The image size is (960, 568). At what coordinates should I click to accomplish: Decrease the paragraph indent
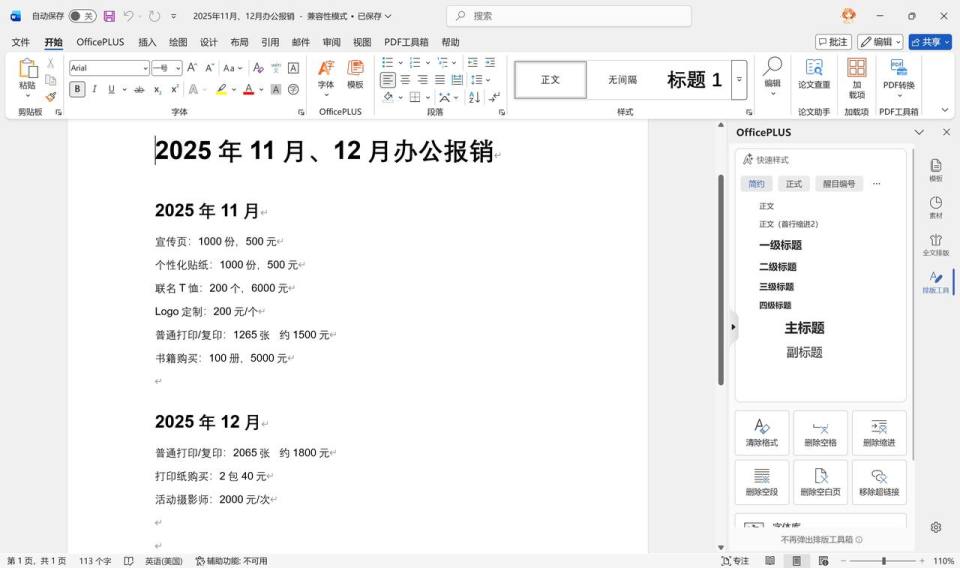(473, 62)
